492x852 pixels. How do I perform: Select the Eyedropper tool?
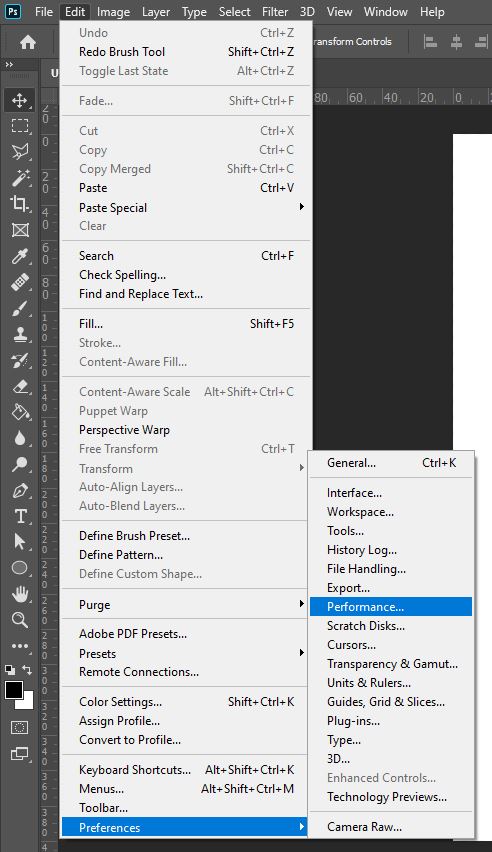(20, 256)
